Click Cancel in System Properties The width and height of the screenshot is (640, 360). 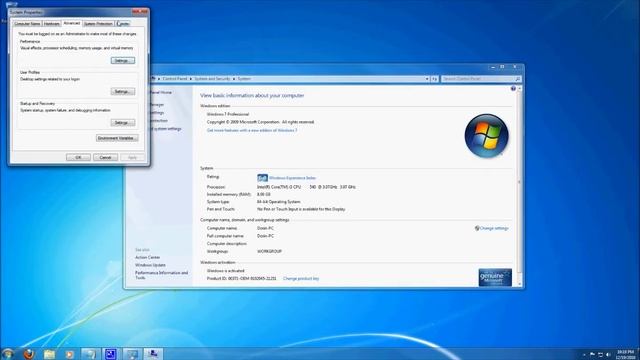click(x=105, y=157)
